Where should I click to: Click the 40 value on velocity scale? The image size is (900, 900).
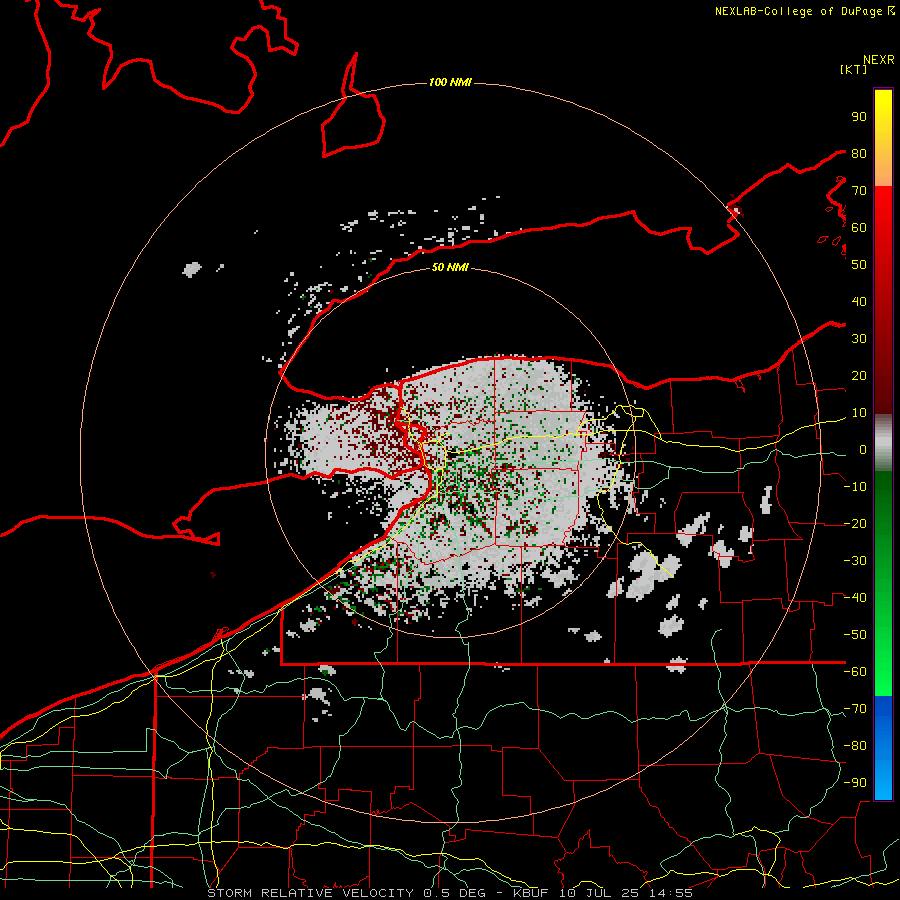[859, 301]
